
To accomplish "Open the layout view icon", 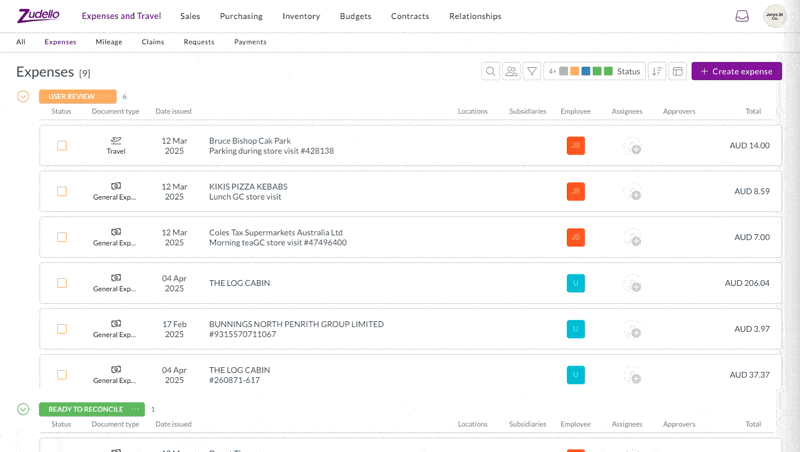I will point(678,71).
